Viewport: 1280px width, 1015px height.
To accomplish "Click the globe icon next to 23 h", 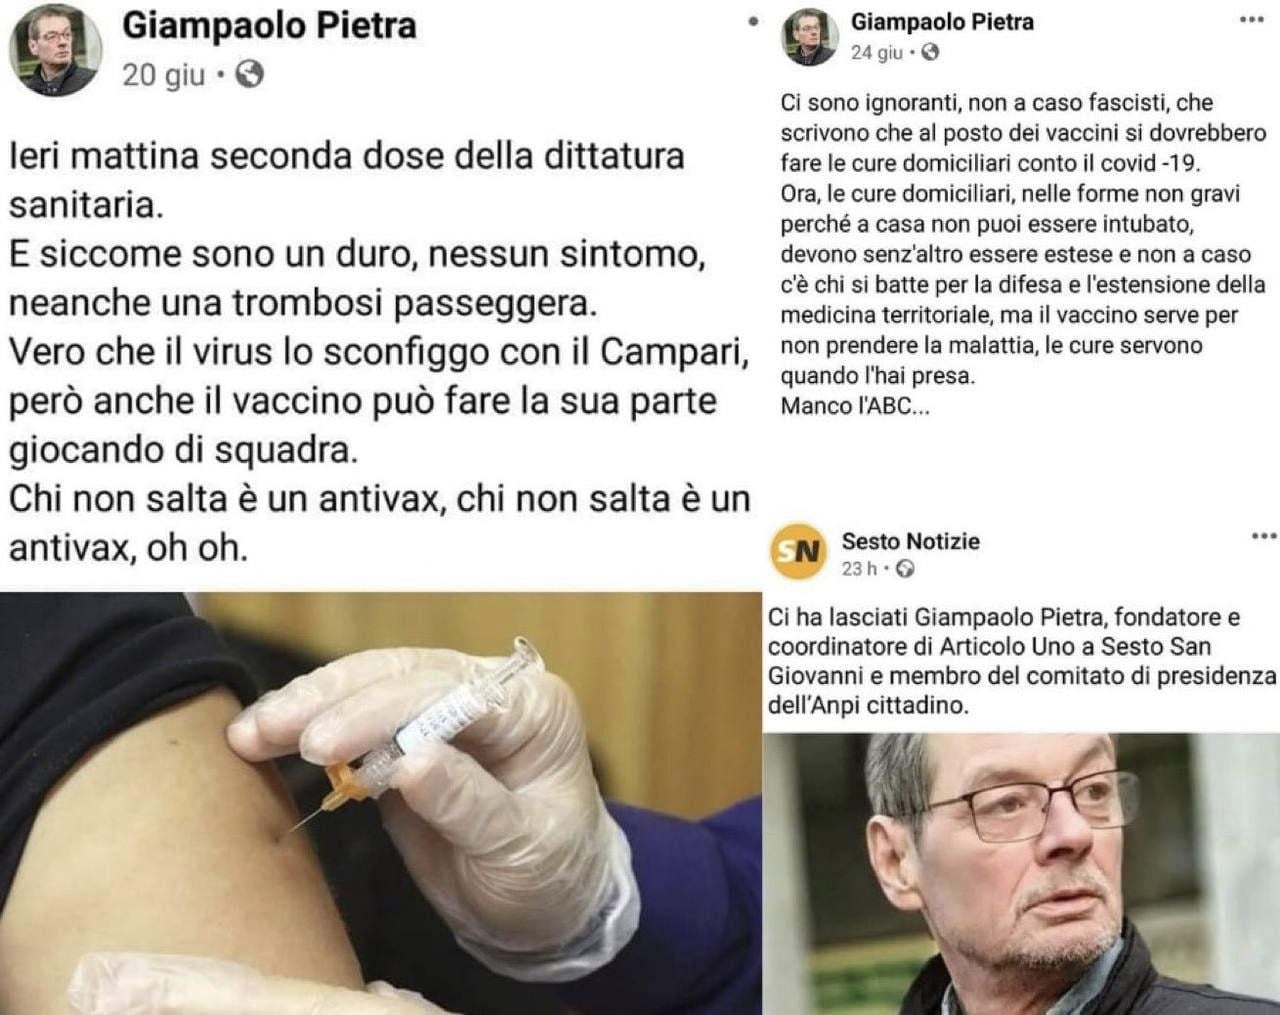I will (x=905, y=569).
